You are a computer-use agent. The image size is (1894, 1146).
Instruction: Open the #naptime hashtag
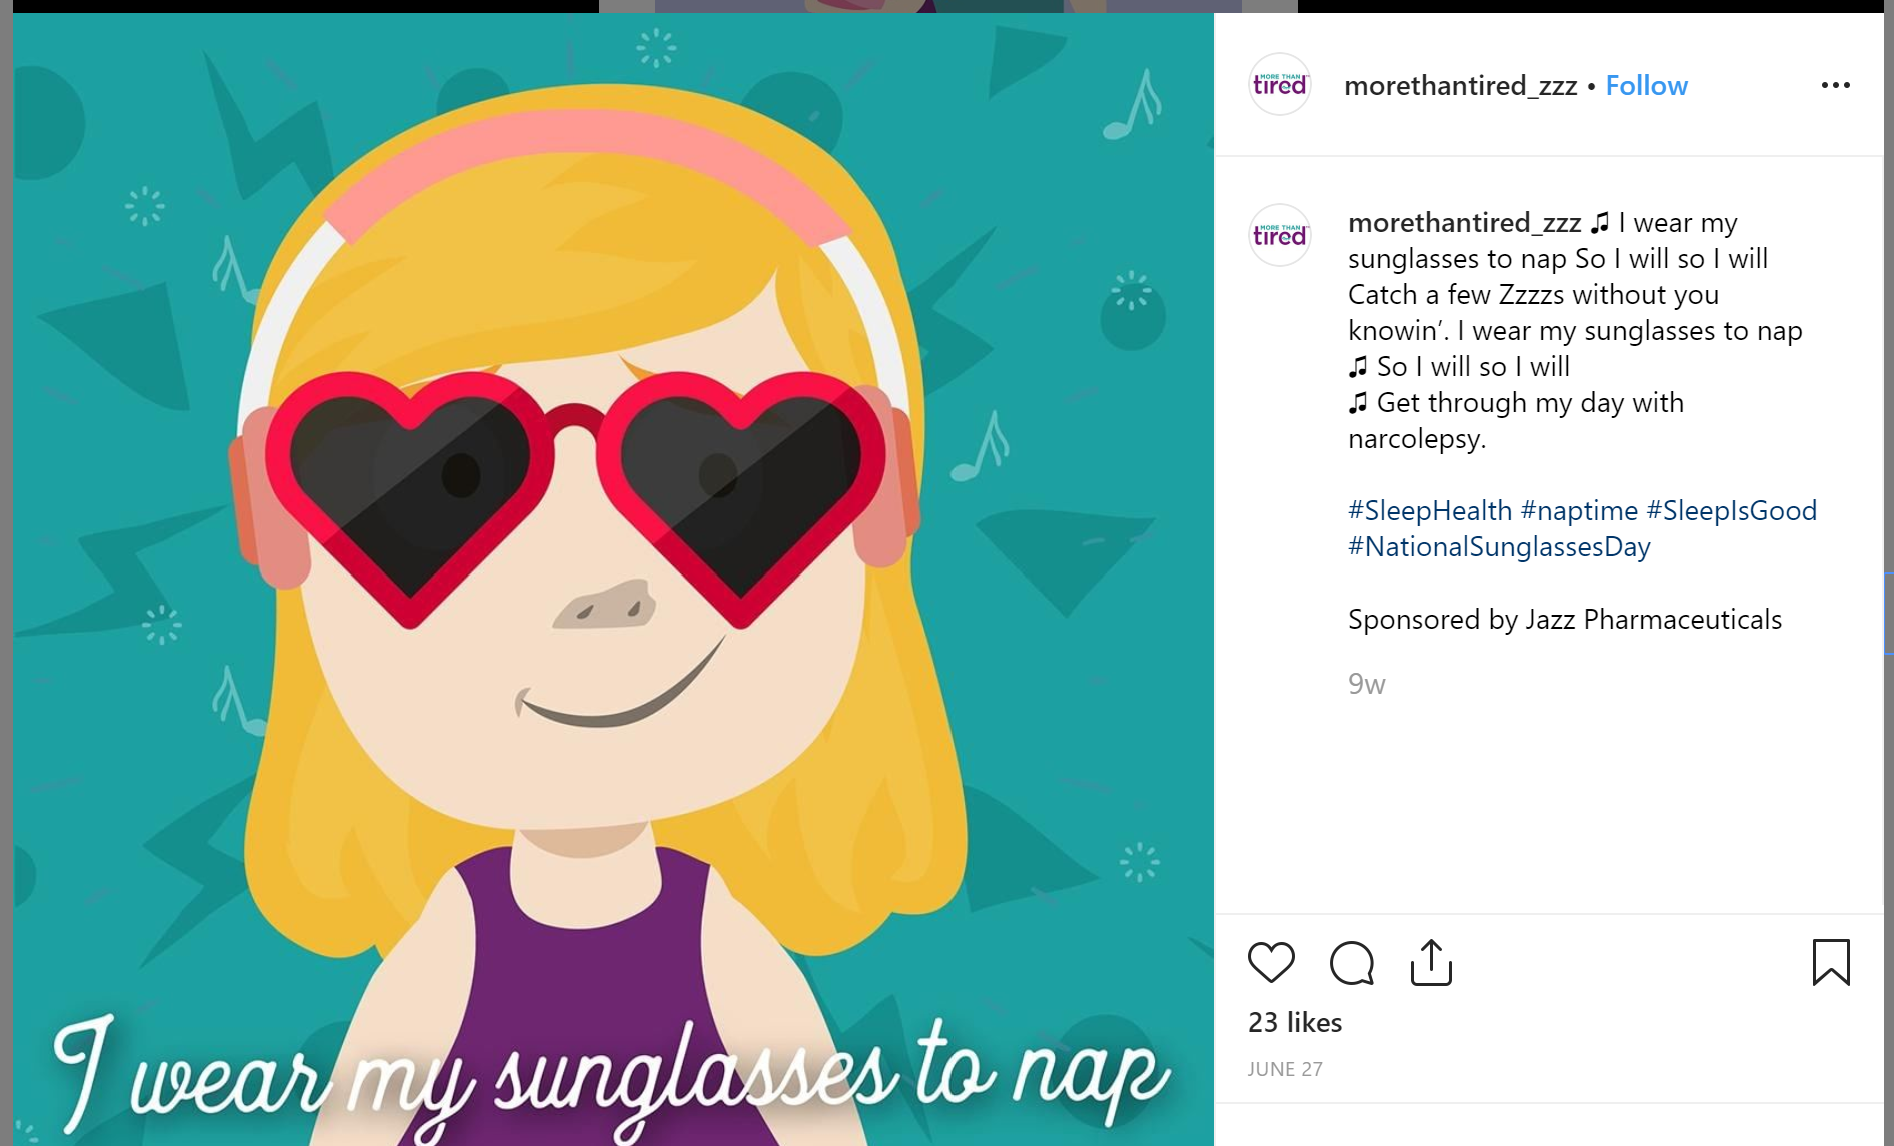click(x=1579, y=511)
